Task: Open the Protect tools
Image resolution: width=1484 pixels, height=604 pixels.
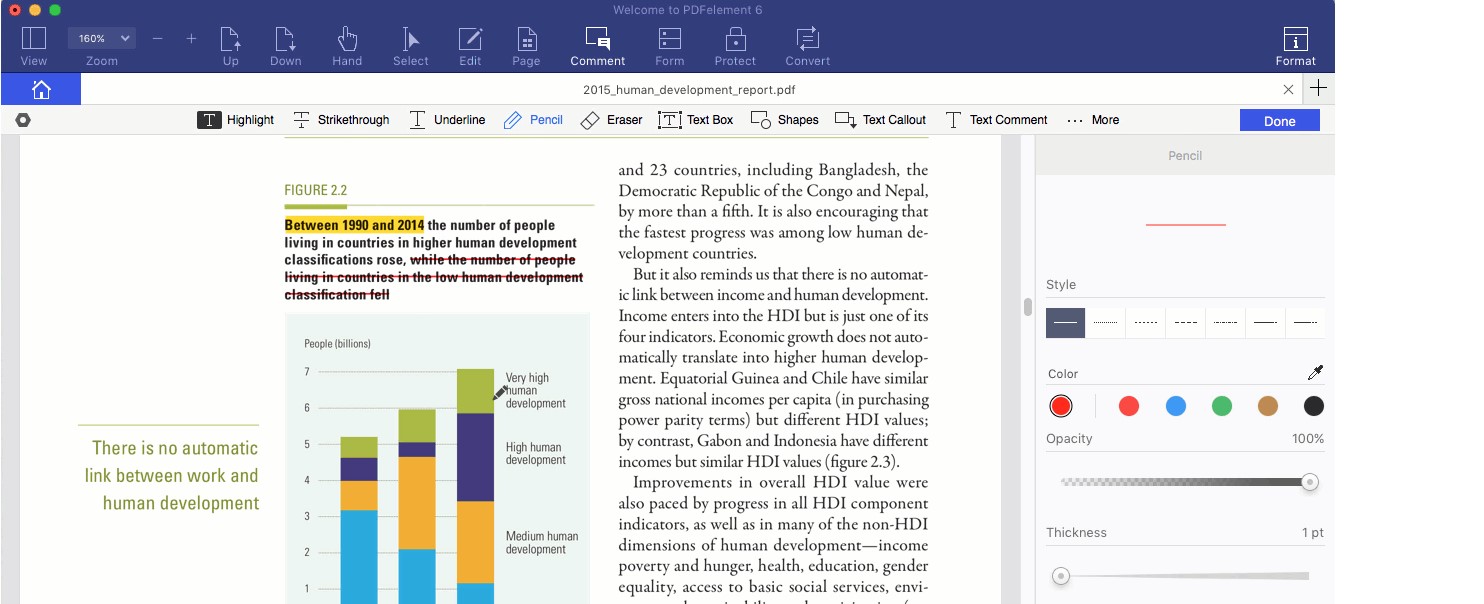Action: [735, 44]
